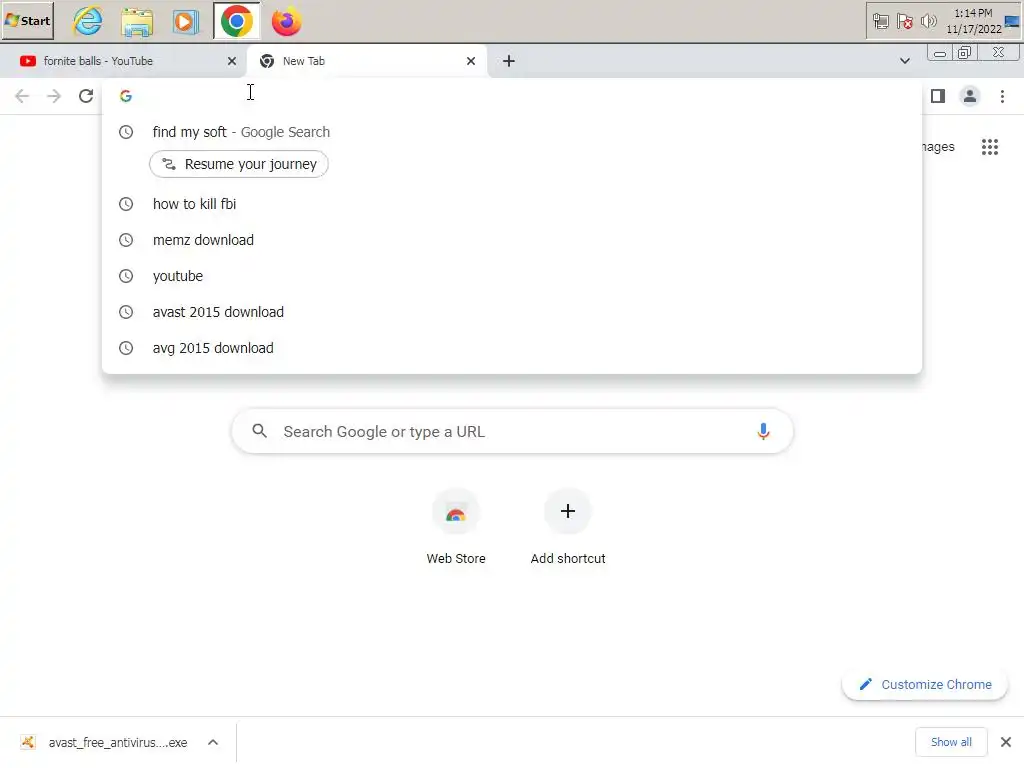Select the New Tab tab
This screenshot has width=1024, height=768.
pos(366,61)
